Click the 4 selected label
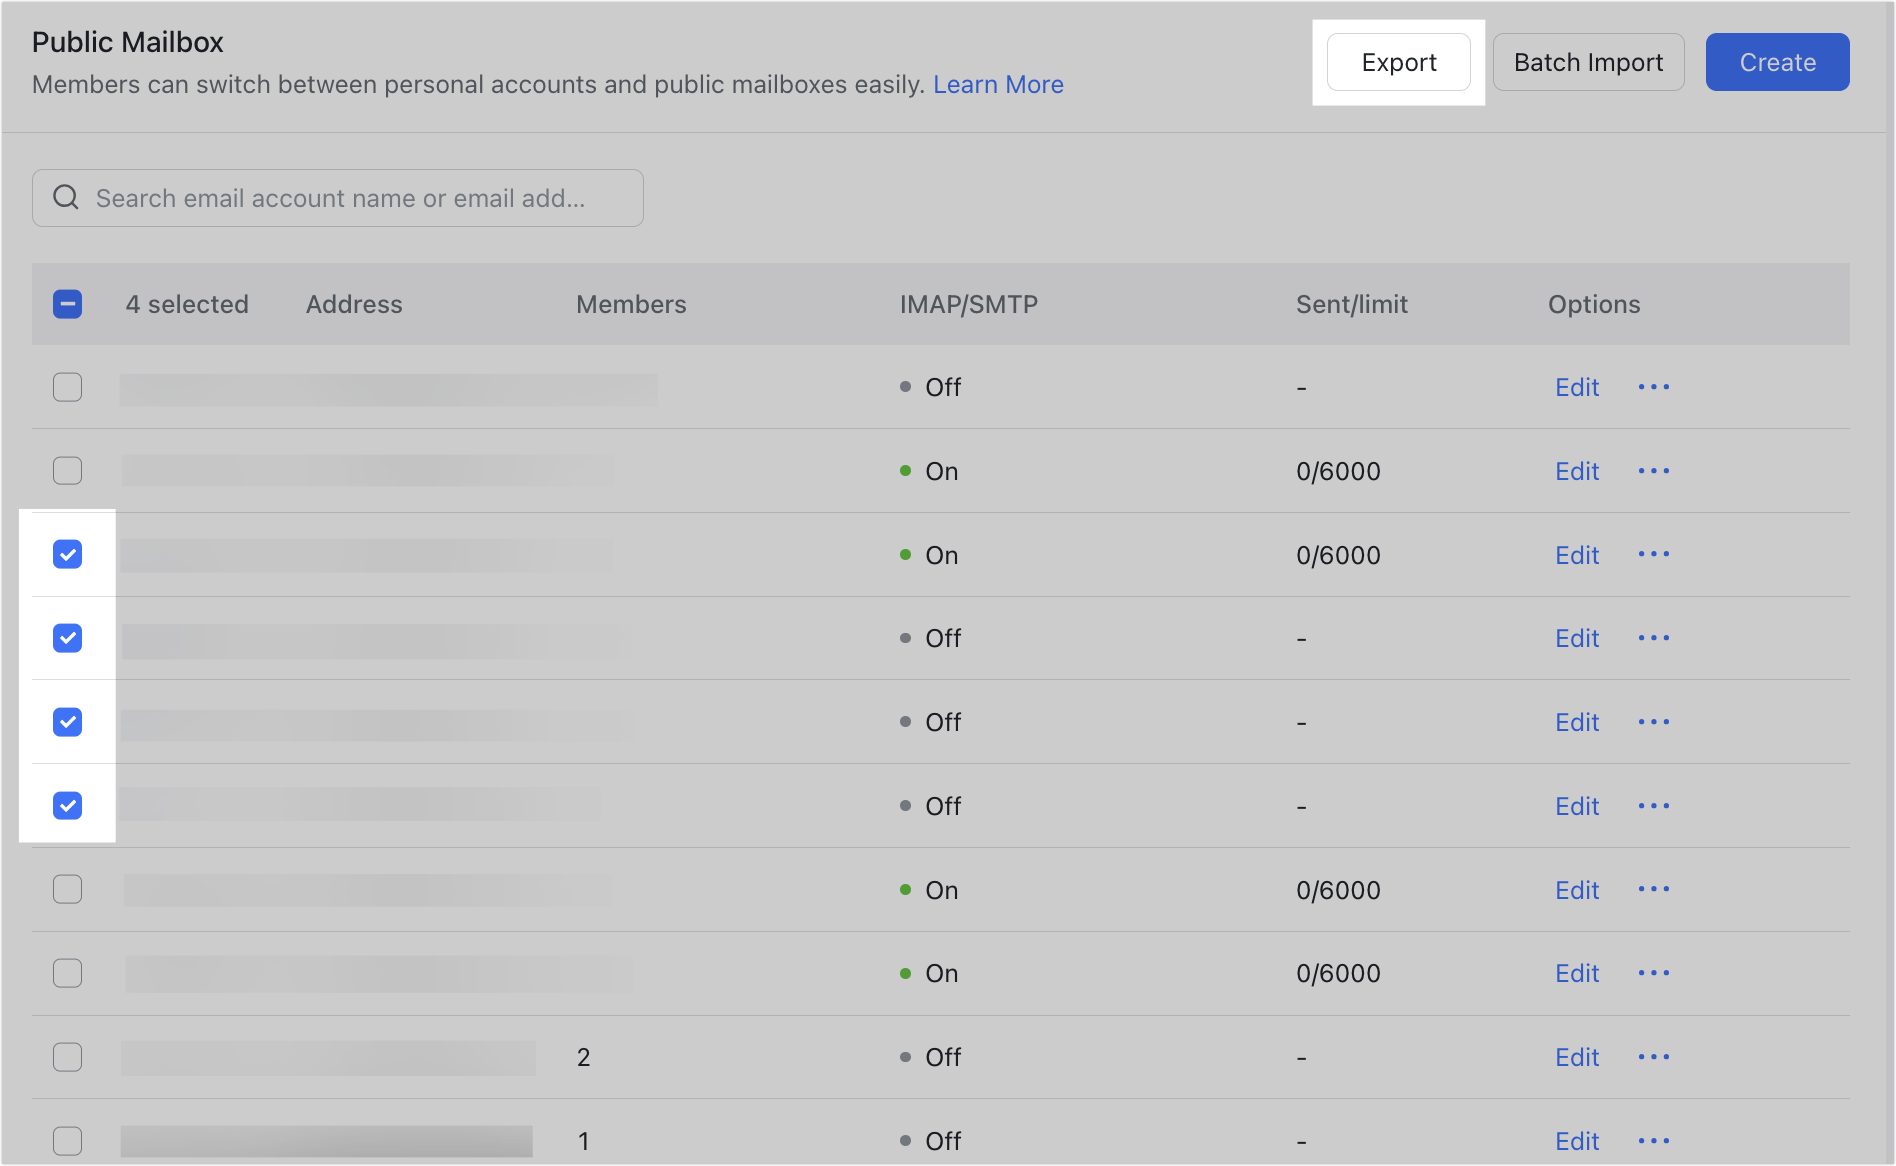This screenshot has height=1166, width=1896. pyautogui.click(x=187, y=304)
